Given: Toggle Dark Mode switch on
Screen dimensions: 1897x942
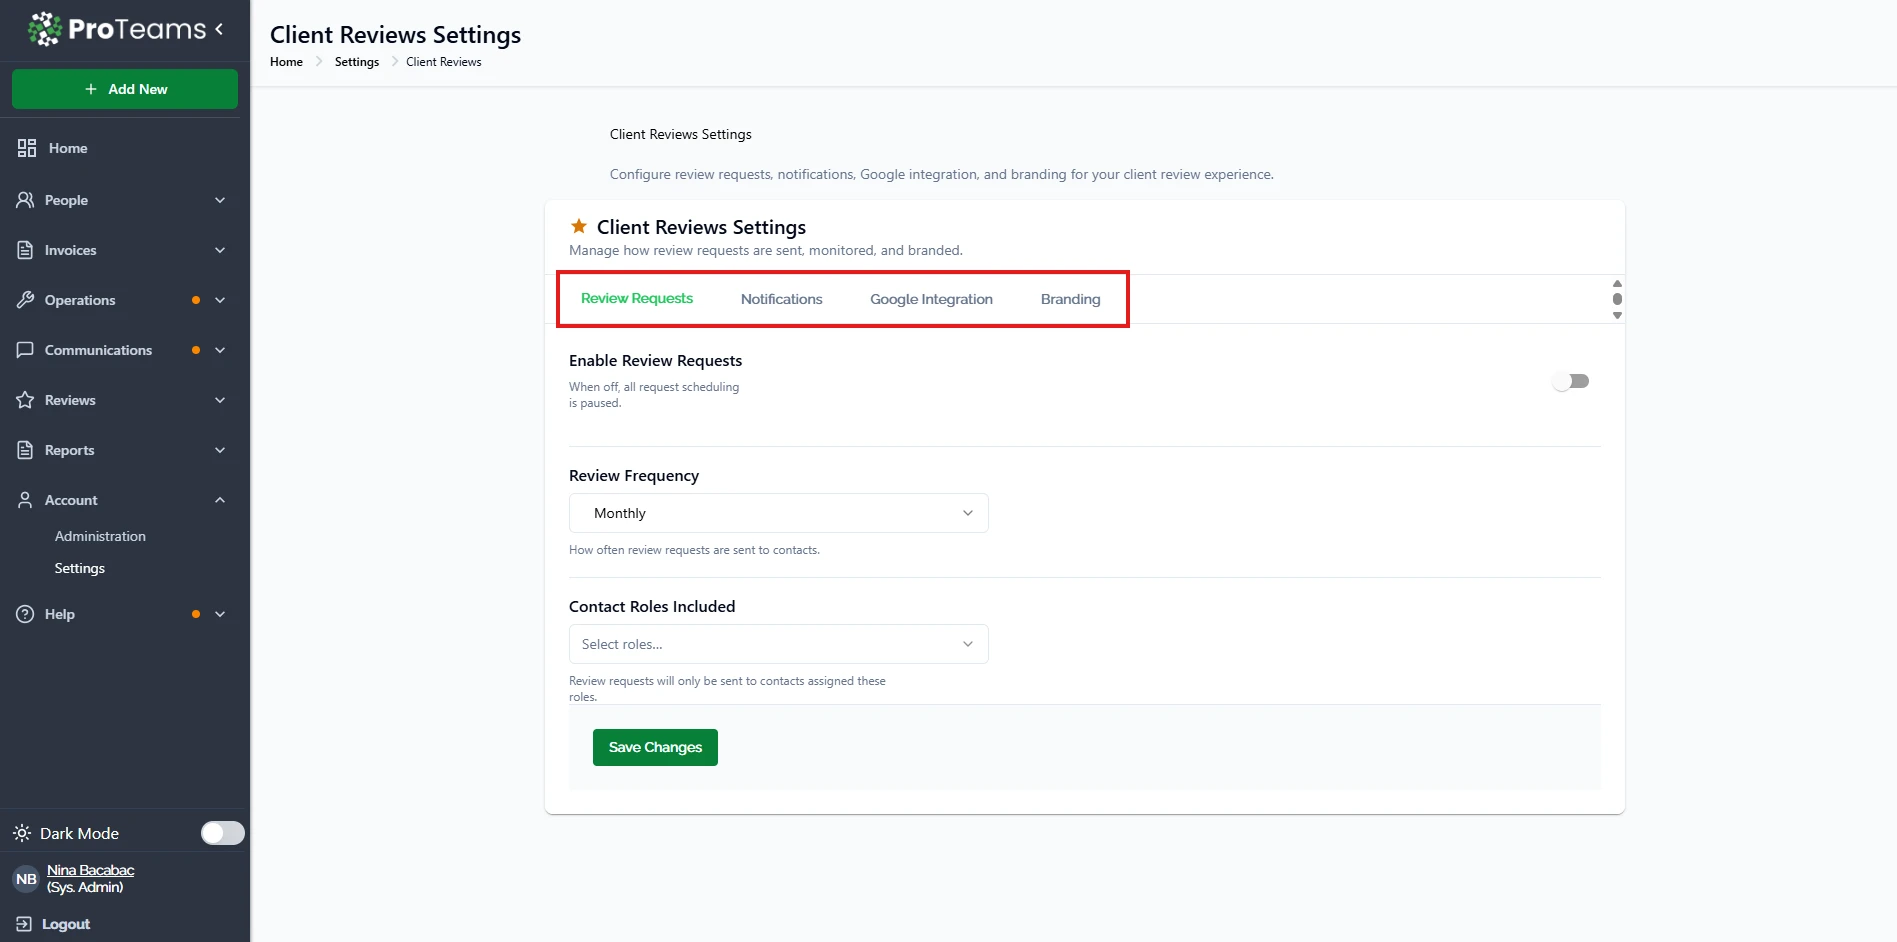Looking at the screenshot, I should click(222, 833).
